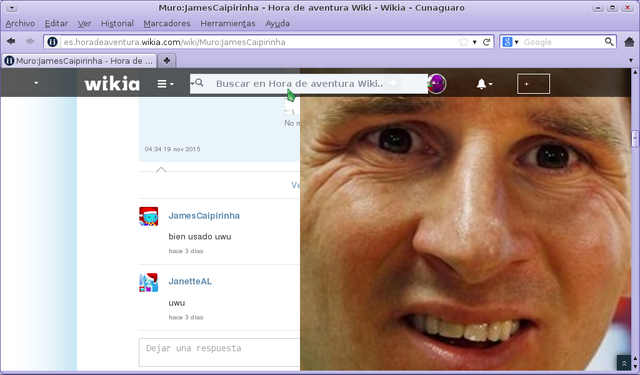Viewport: 640px width, 375px height.
Task: Jump to top with the double-chevron button
Action: click(x=624, y=363)
